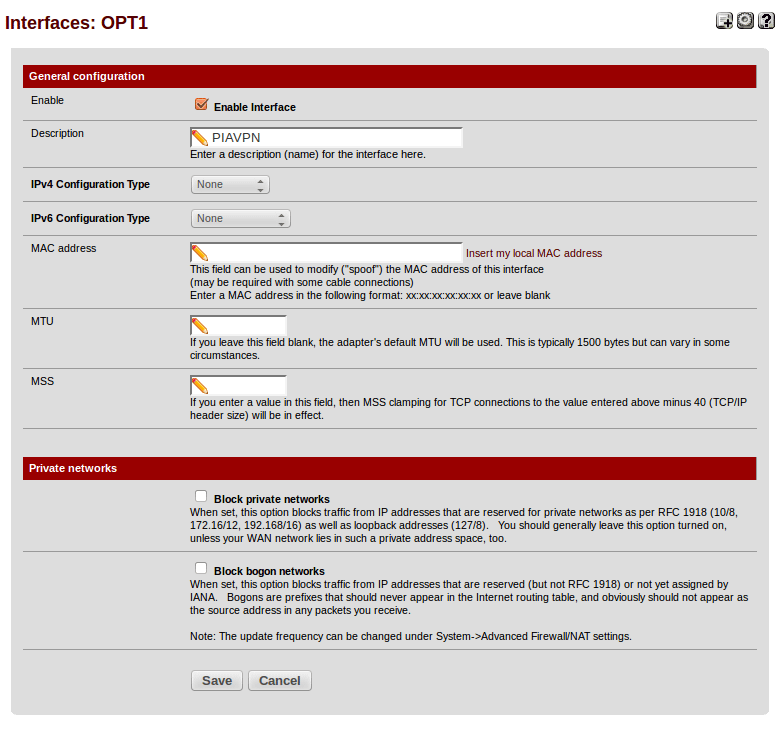Open the IPv6 Configuration Type dropdown
Image resolution: width=780 pixels, height=731 pixels.
coord(241,218)
